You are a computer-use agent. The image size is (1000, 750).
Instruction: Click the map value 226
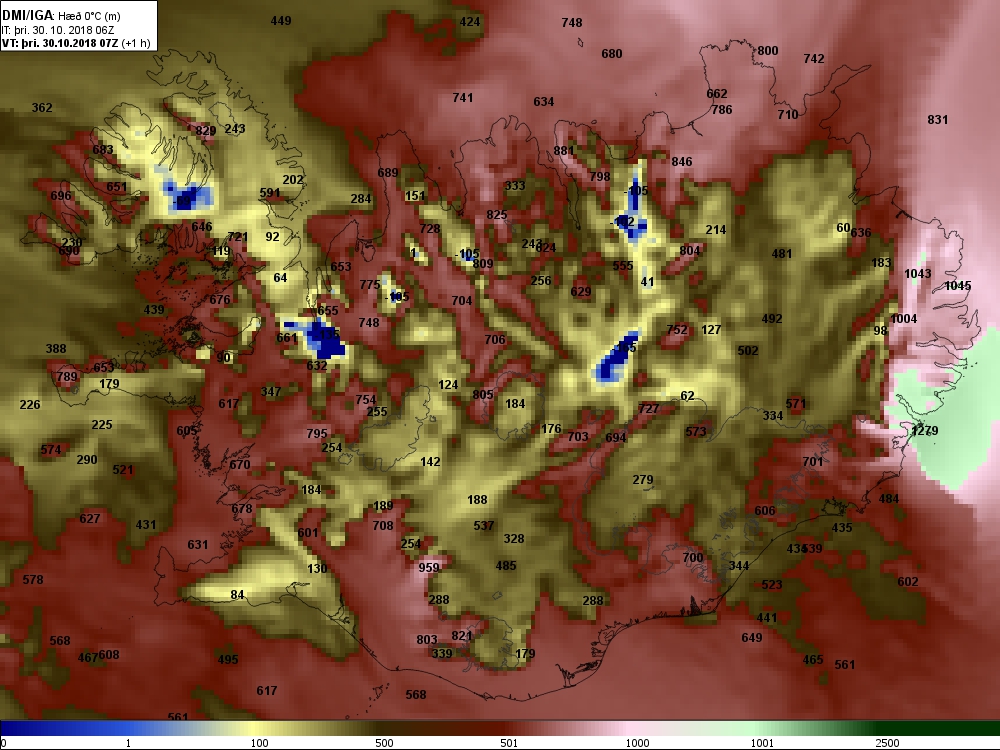pos(30,404)
